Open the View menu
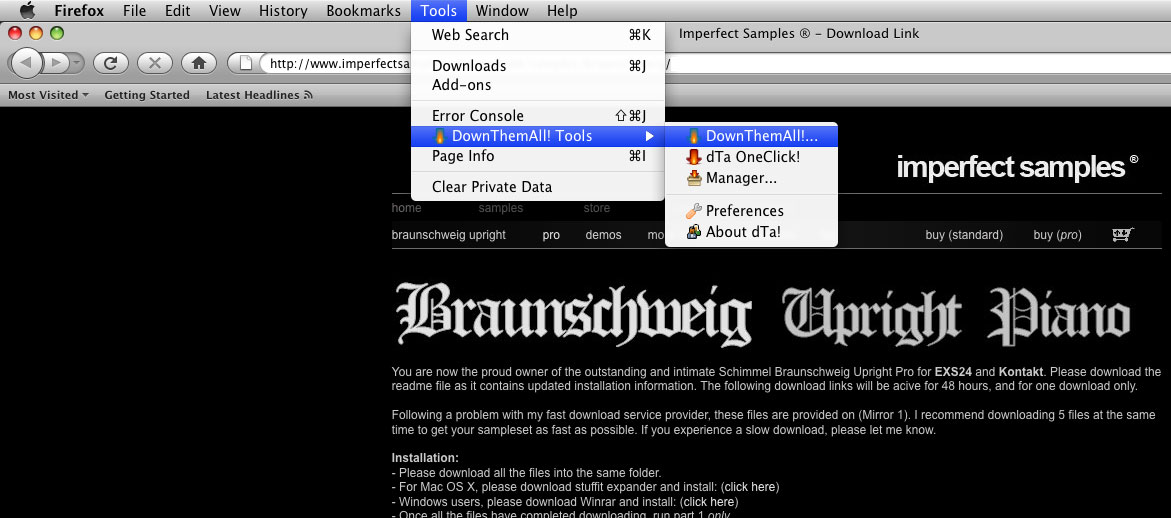1171x518 pixels. coord(225,10)
